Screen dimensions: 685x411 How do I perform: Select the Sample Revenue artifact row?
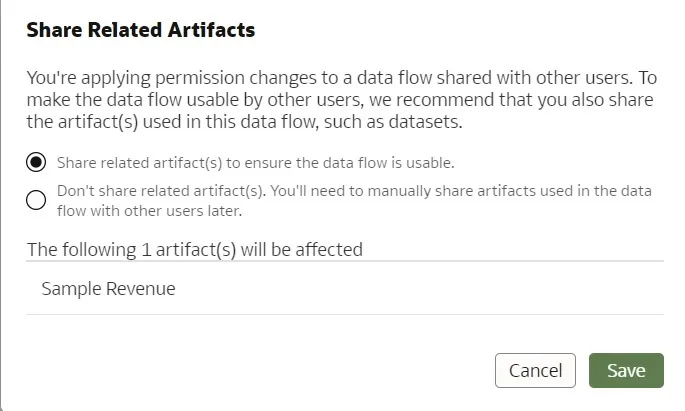pos(344,289)
